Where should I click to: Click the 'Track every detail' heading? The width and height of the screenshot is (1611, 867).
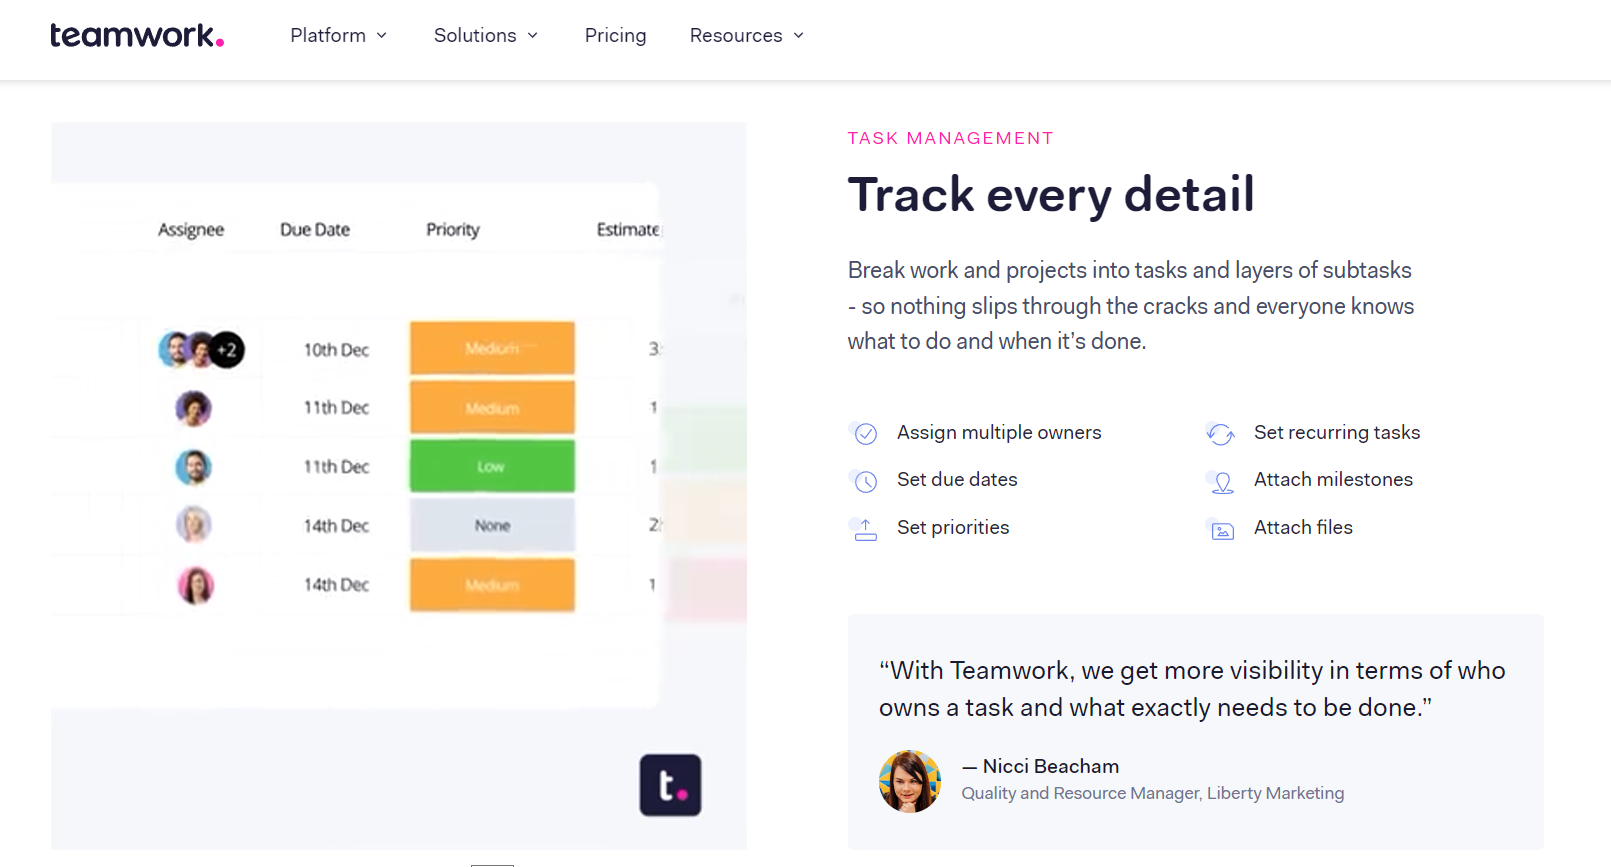pos(1051,195)
